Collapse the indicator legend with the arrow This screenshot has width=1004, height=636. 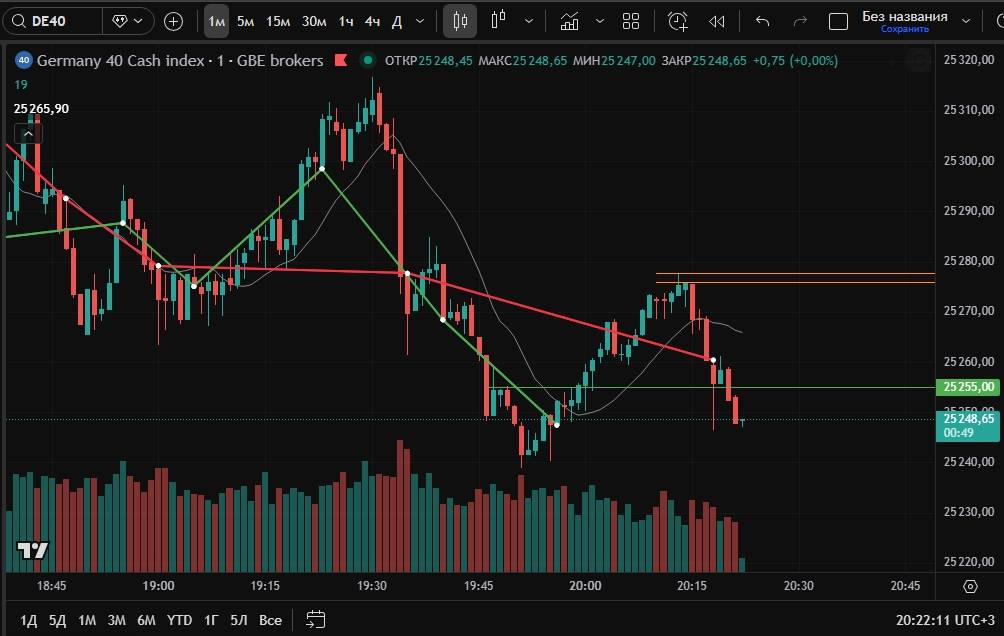point(28,133)
